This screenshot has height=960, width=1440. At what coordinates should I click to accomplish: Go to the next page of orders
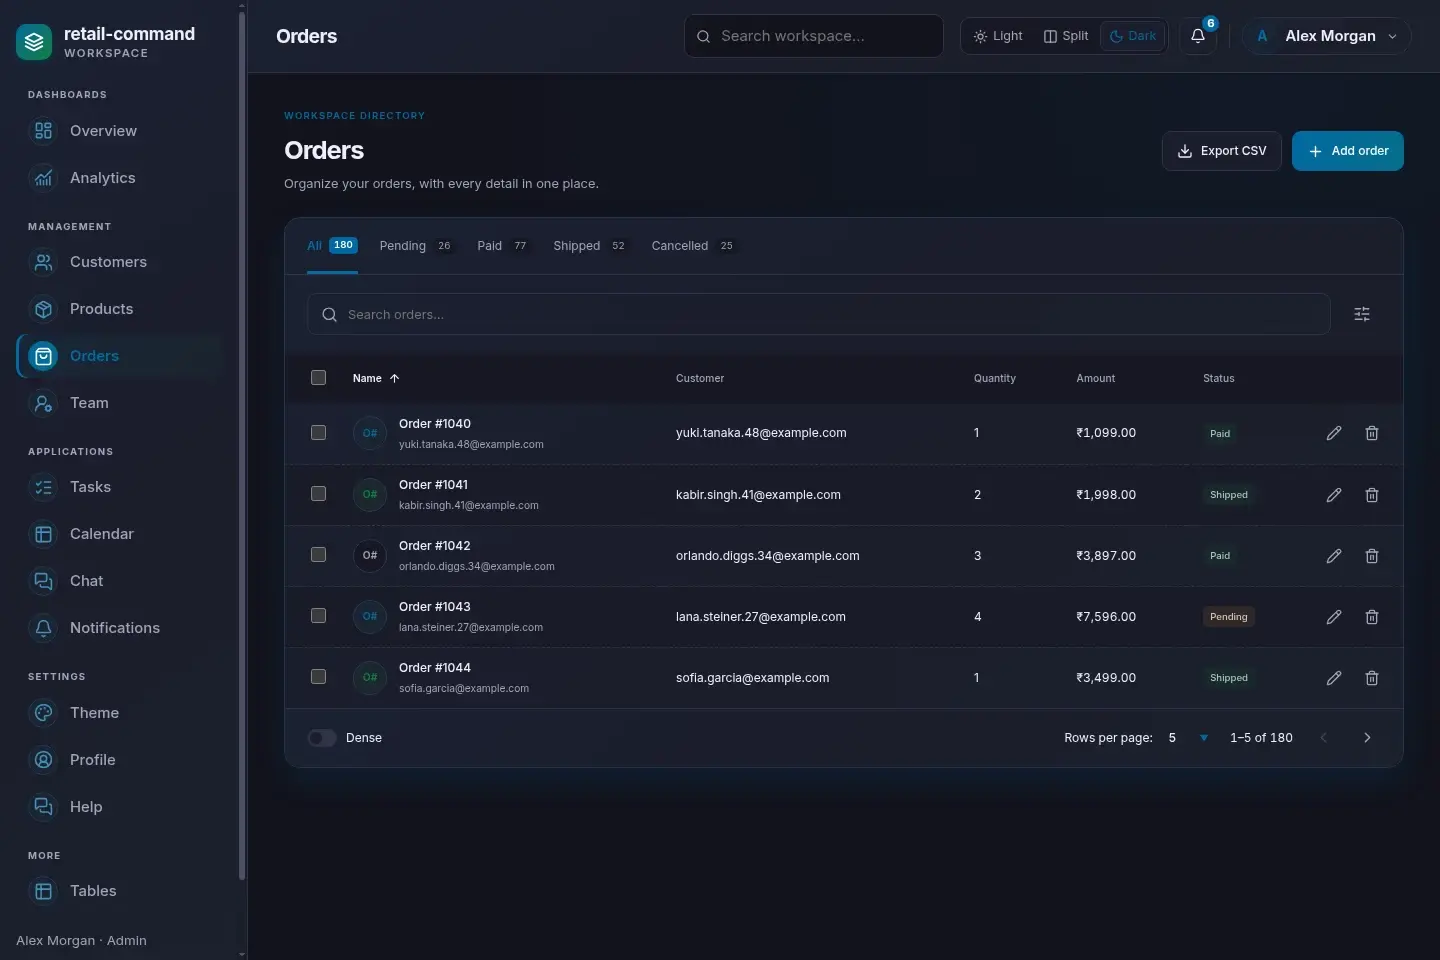(1367, 738)
